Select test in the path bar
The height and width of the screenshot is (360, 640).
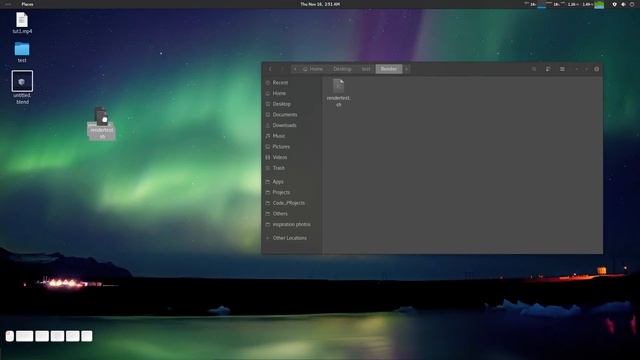click(x=366, y=69)
